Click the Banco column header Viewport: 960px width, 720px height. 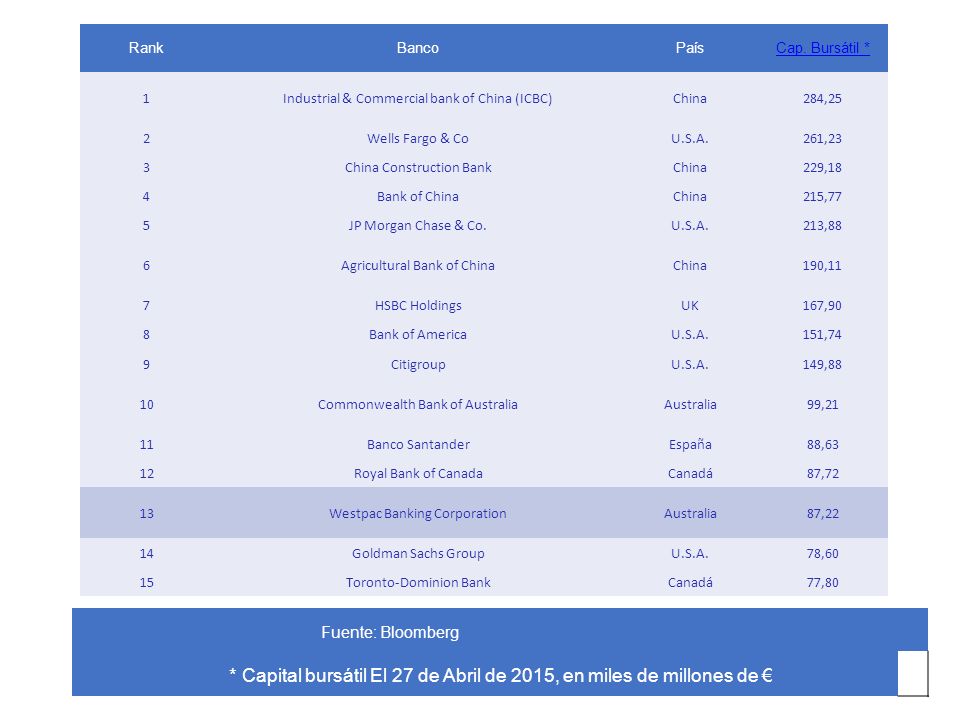(x=418, y=48)
